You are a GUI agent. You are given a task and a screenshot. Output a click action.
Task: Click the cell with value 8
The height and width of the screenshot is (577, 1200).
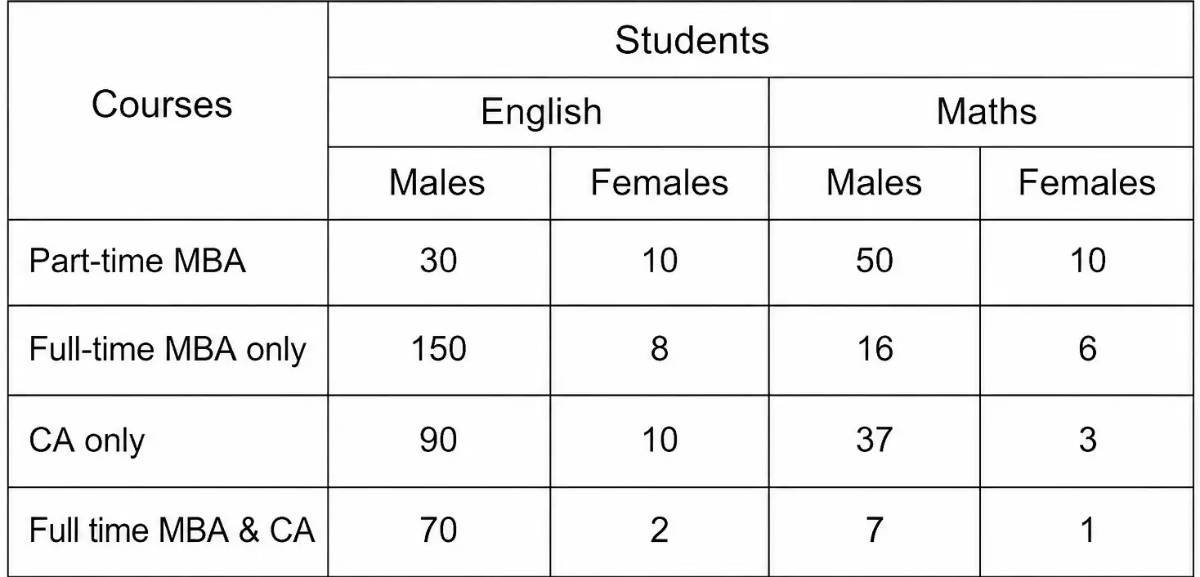point(659,350)
